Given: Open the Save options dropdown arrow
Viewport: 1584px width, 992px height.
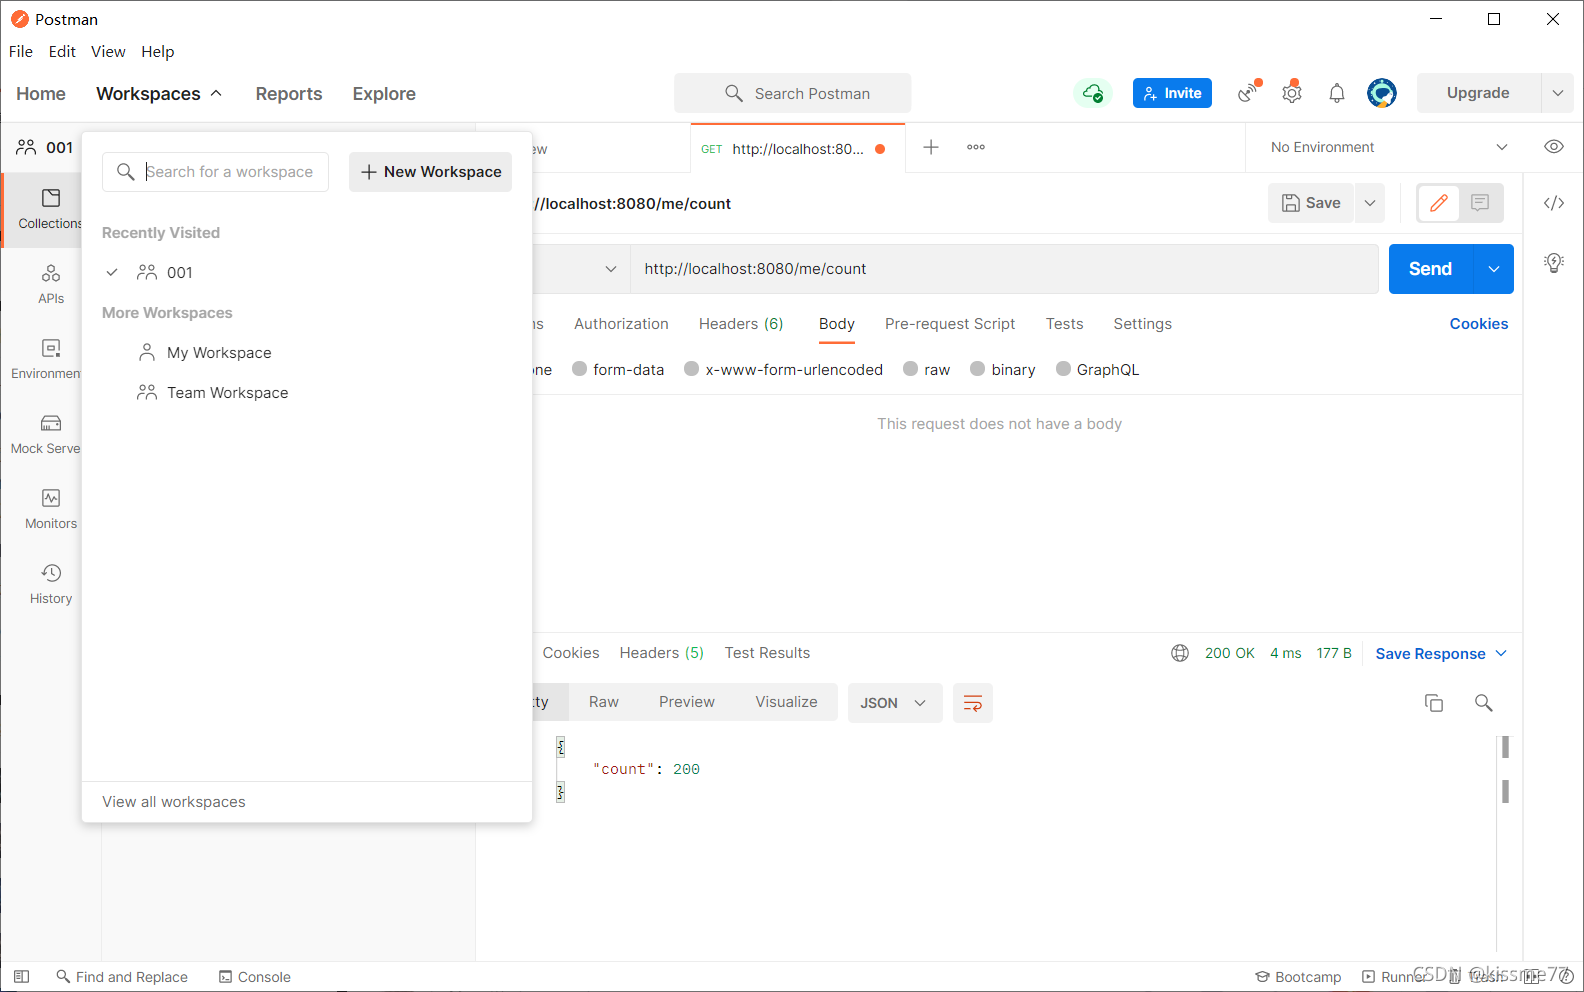Looking at the screenshot, I should (1370, 203).
